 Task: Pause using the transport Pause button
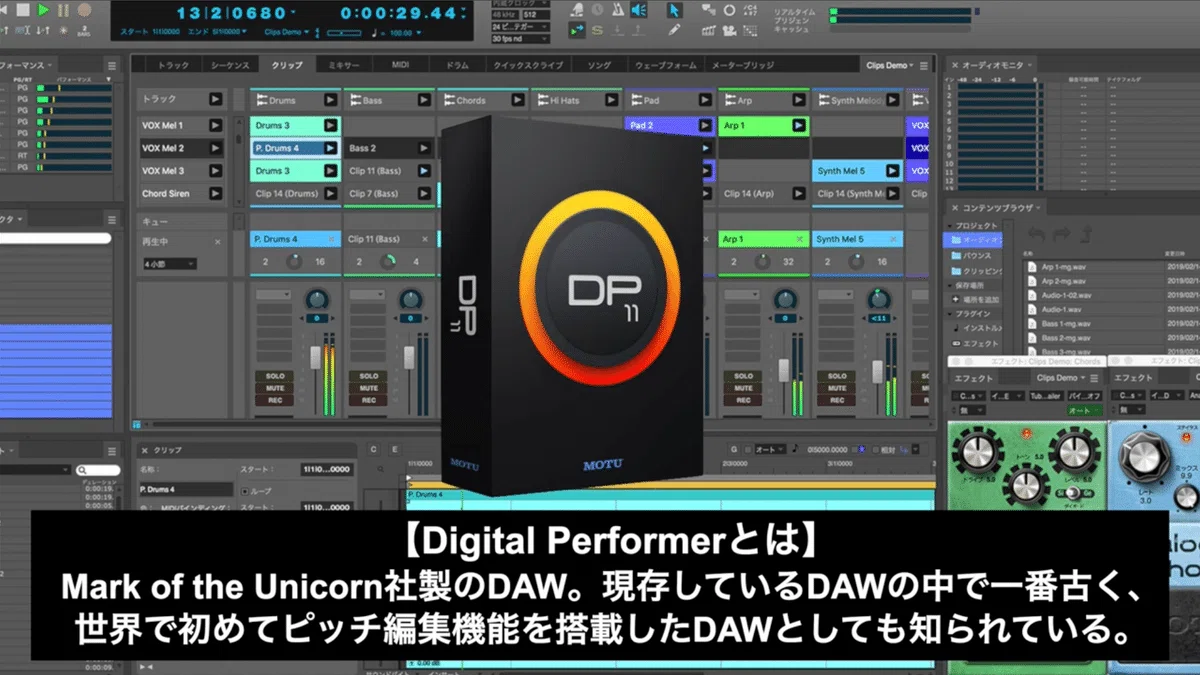64,11
